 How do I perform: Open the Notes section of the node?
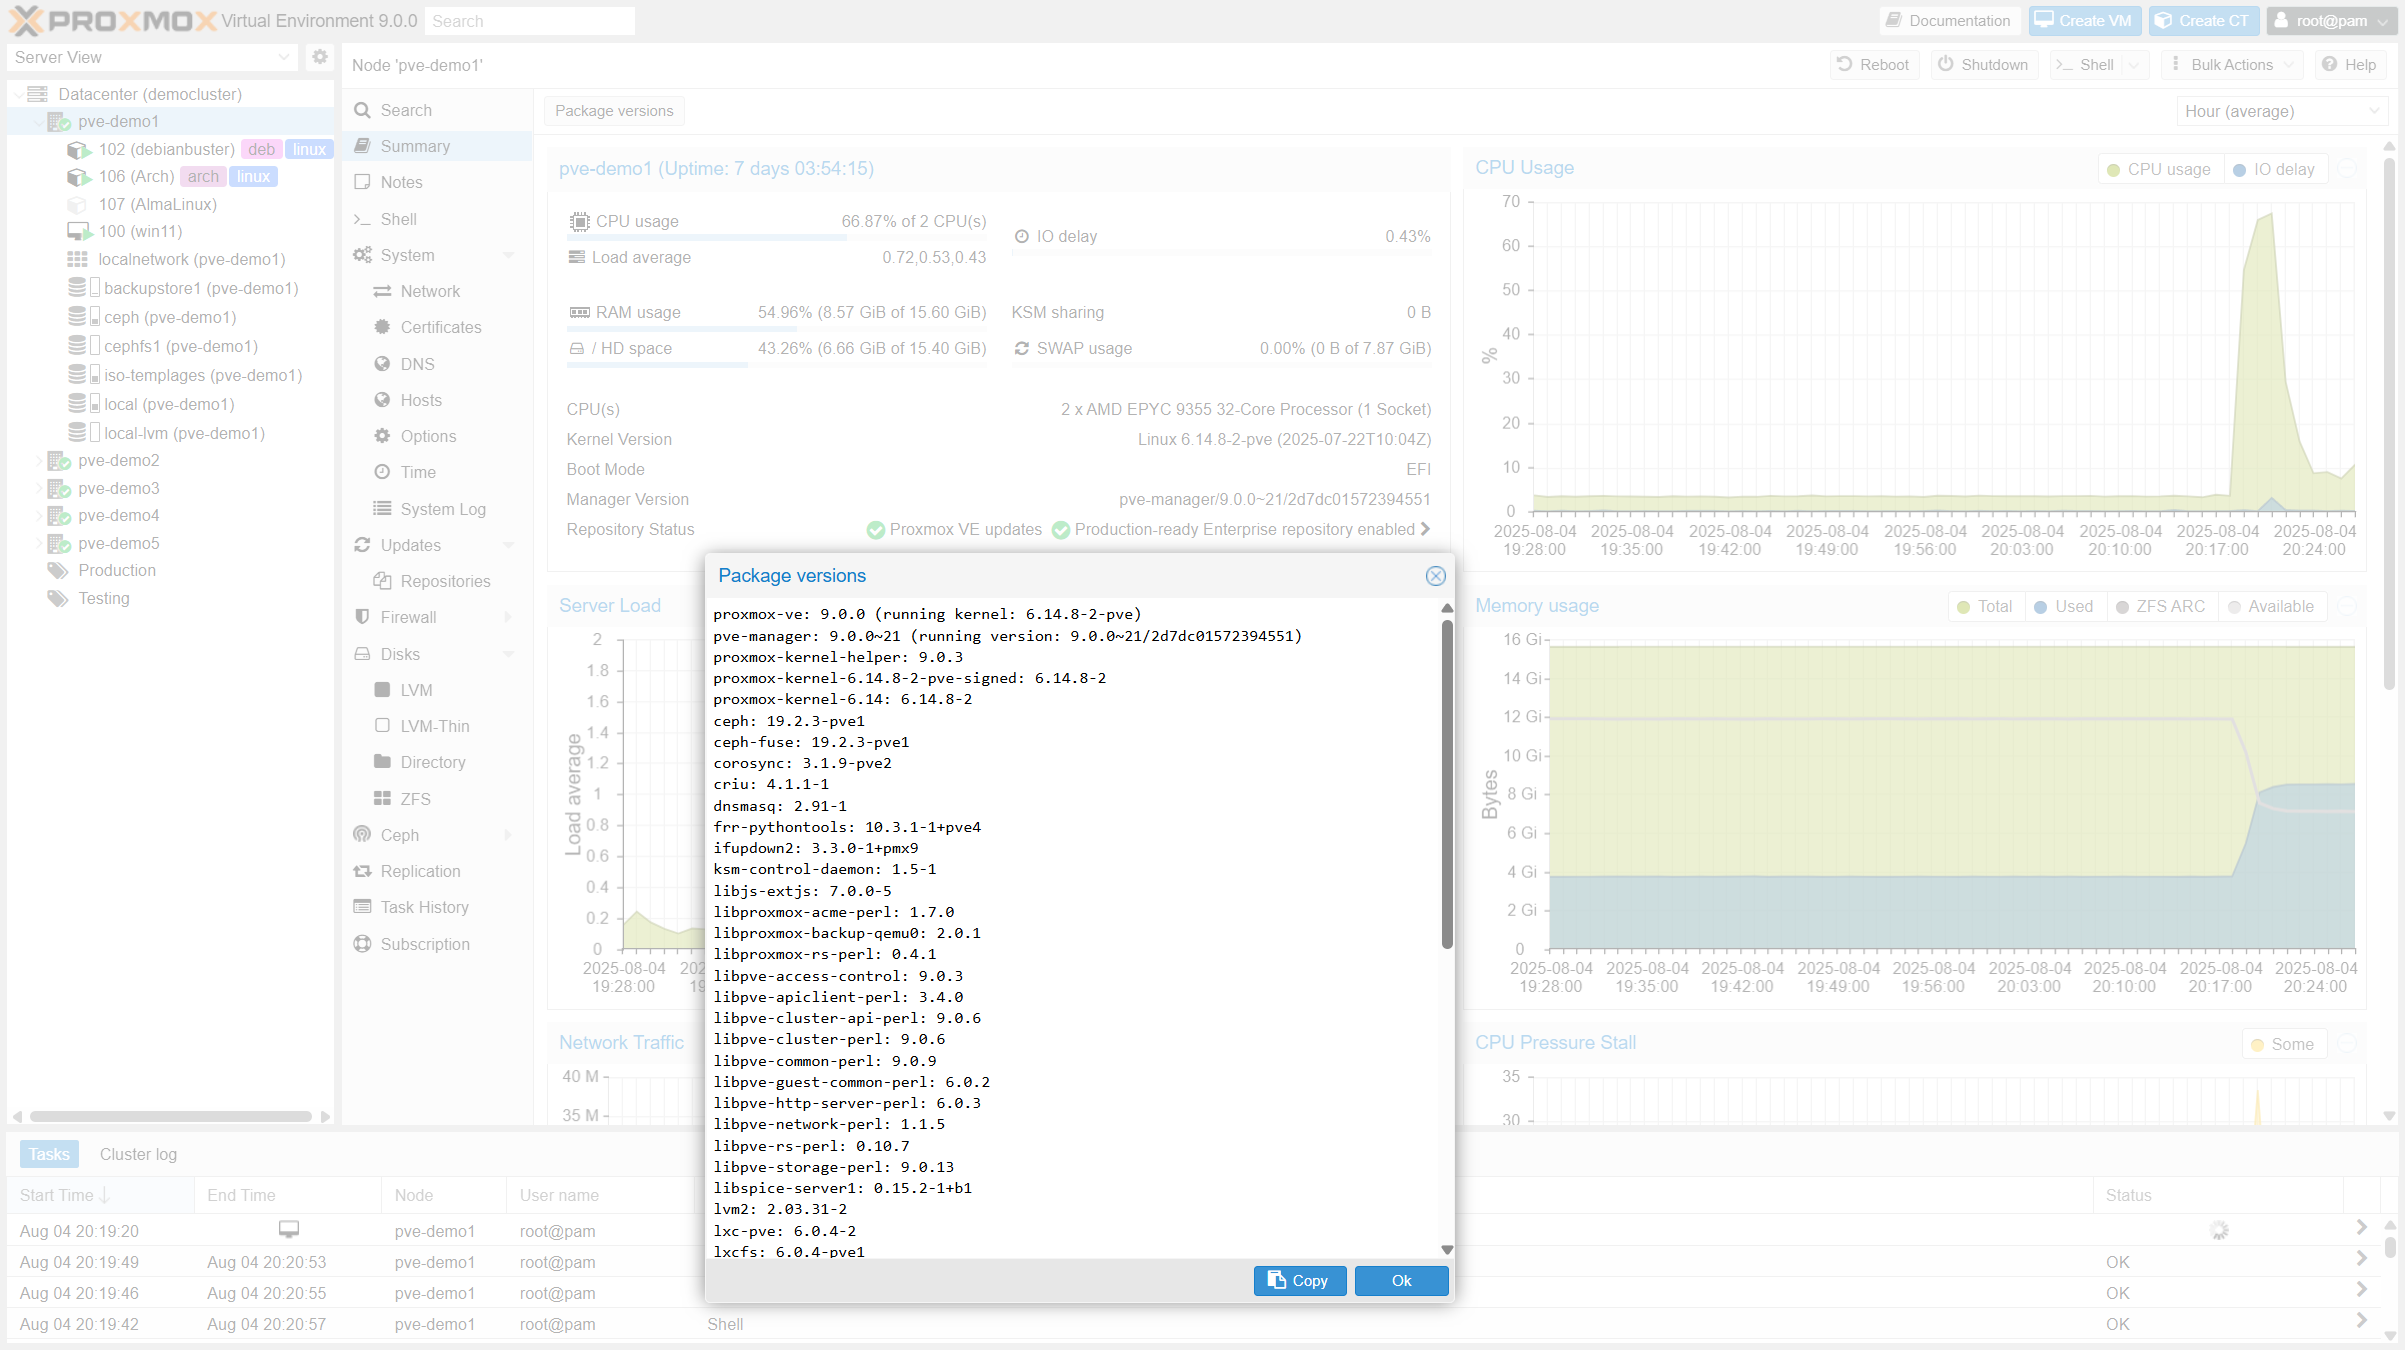pos(400,182)
